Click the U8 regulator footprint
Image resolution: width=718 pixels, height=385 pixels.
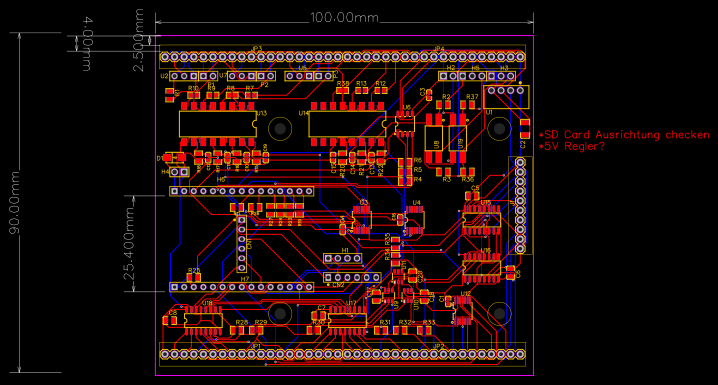pyautogui.click(x=434, y=139)
